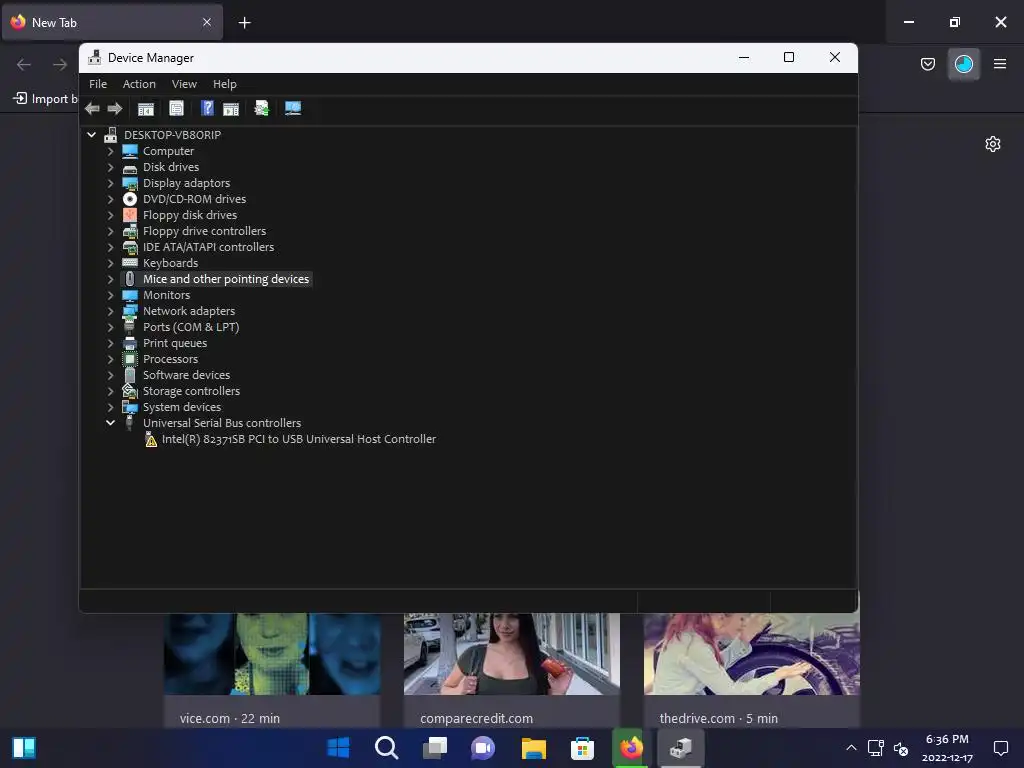Open Microsoft Store from the taskbar
The width and height of the screenshot is (1024, 768).
[x=582, y=748]
